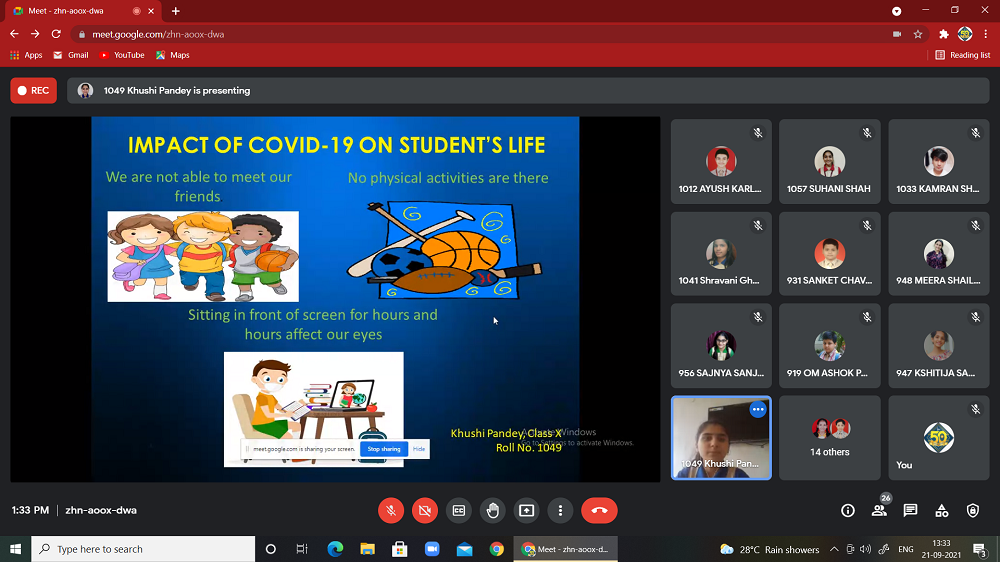
Task: Open the three-dot more options menu
Action: click(561, 510)
